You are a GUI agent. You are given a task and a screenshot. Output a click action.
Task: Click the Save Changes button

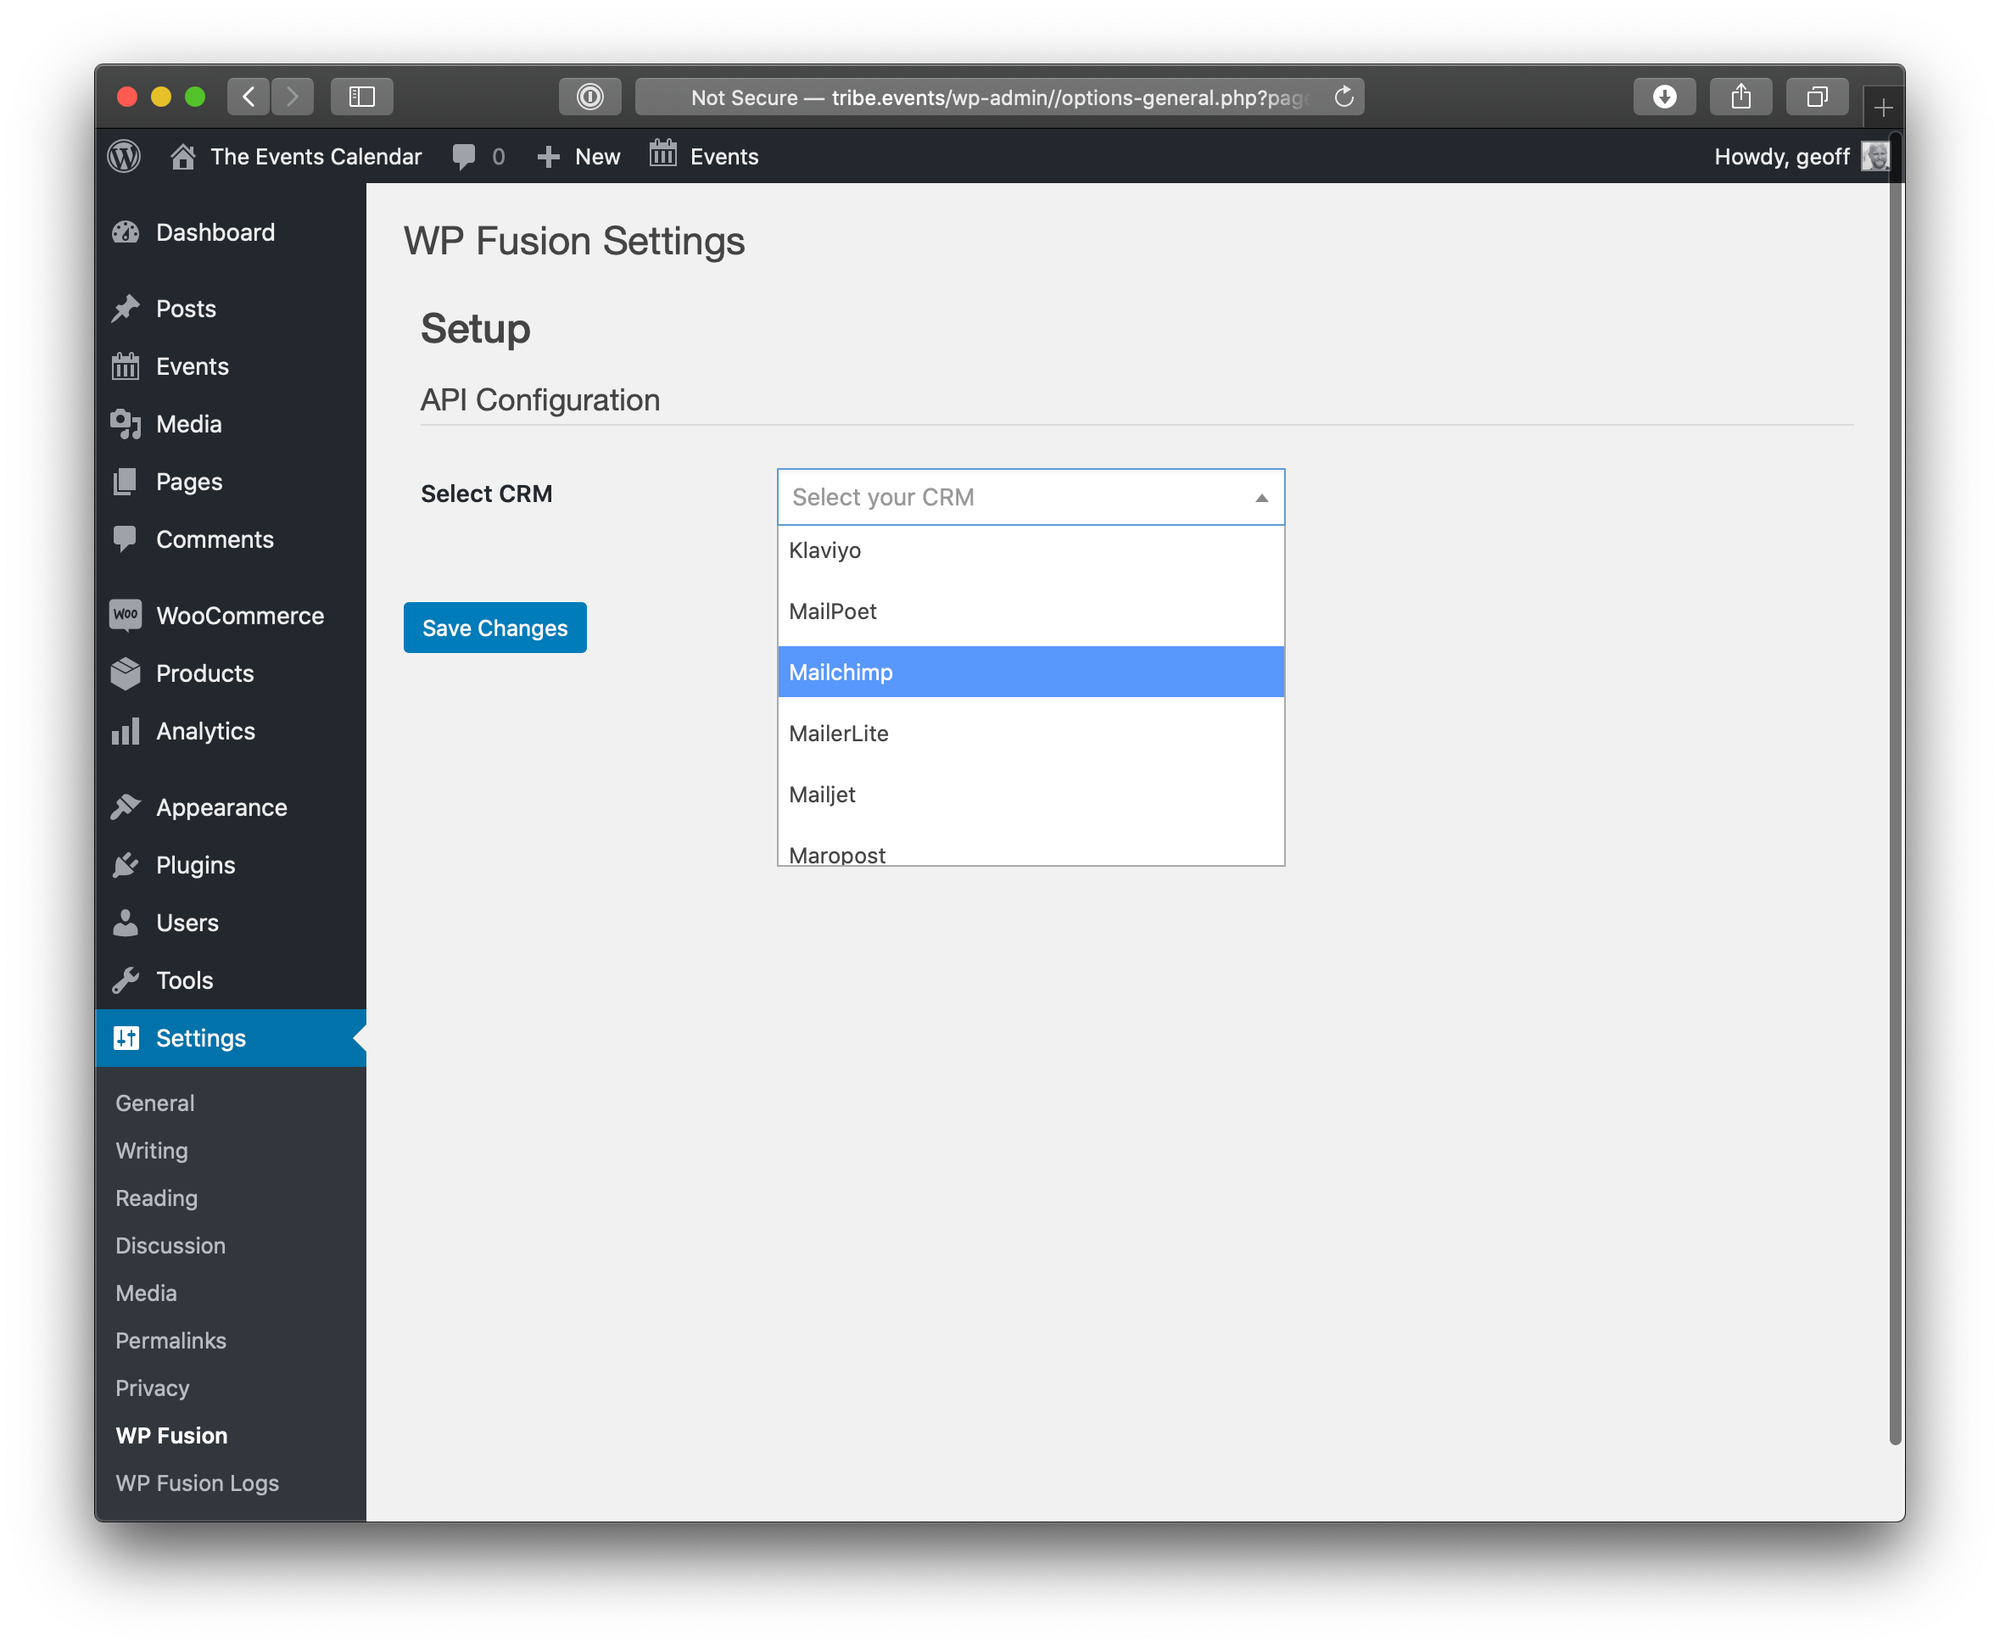point(495,628)
